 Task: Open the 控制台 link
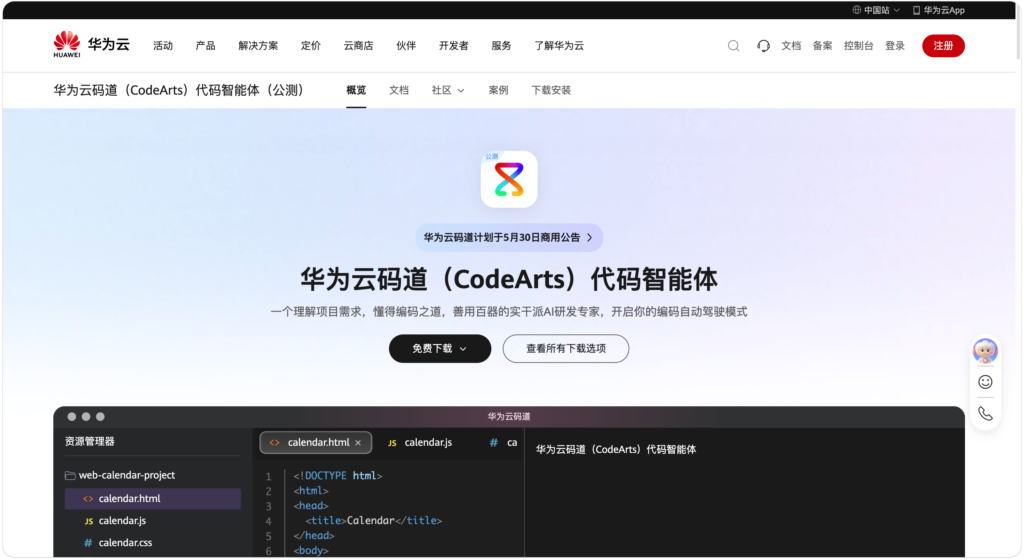click(x=858, y=46)
